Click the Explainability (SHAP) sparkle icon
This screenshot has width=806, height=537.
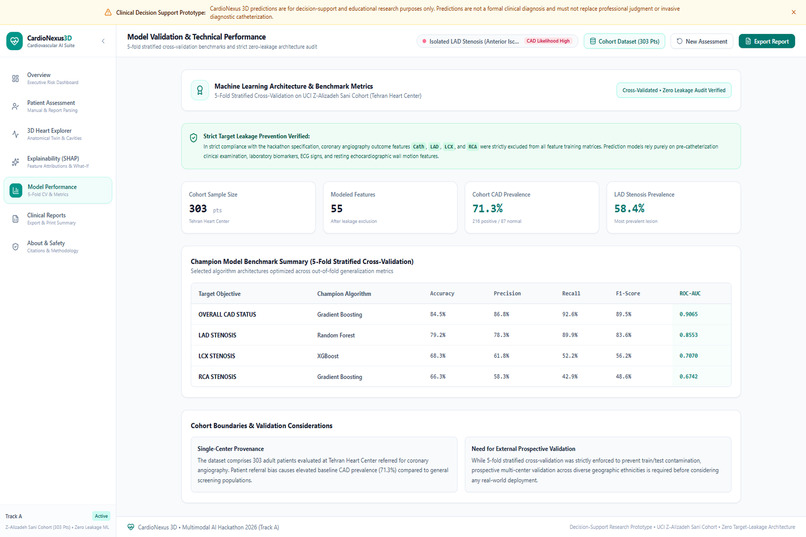pos(15,162)
